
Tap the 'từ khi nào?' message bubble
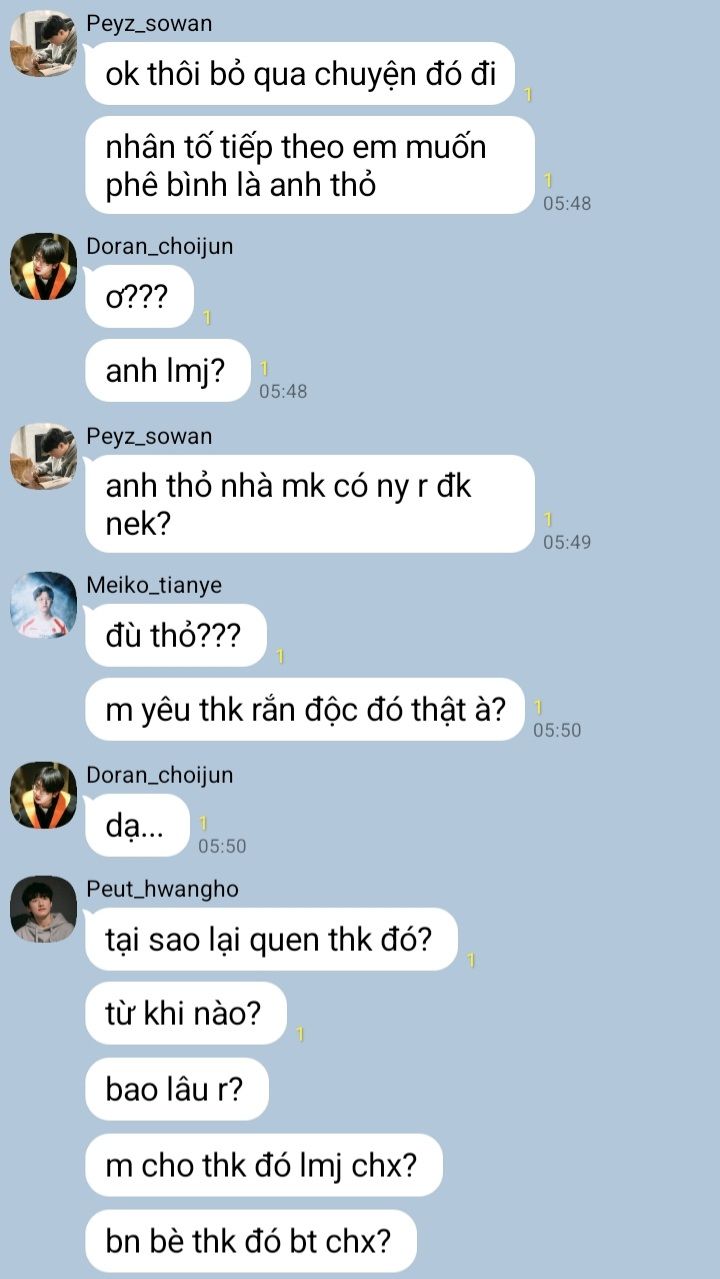(186, 1013)
